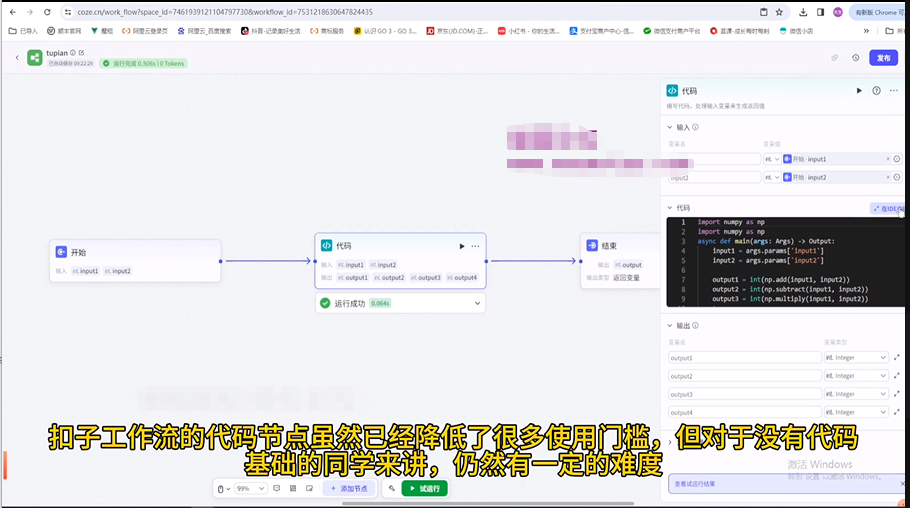The image size is (910, 508).
Task: Click the 在IDE中编辑 button
Action: 888,208
